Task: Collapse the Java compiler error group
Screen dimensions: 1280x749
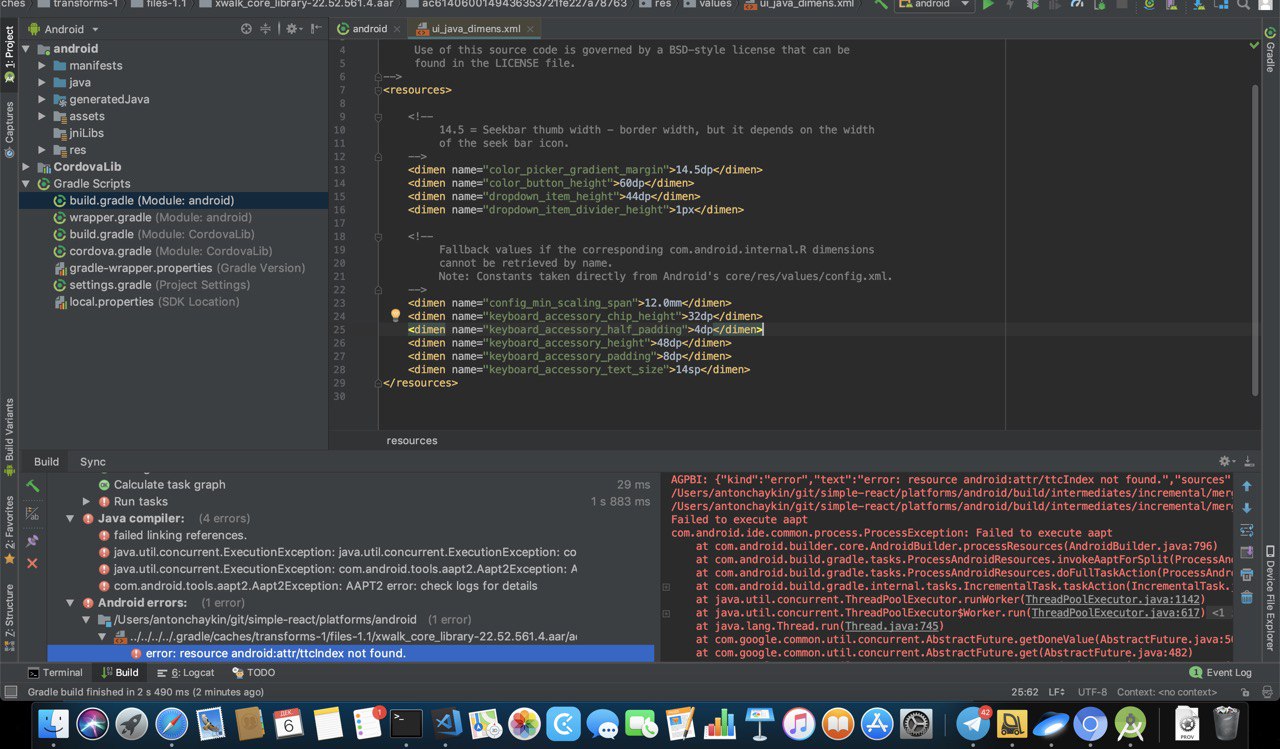Action: point(70,519)
